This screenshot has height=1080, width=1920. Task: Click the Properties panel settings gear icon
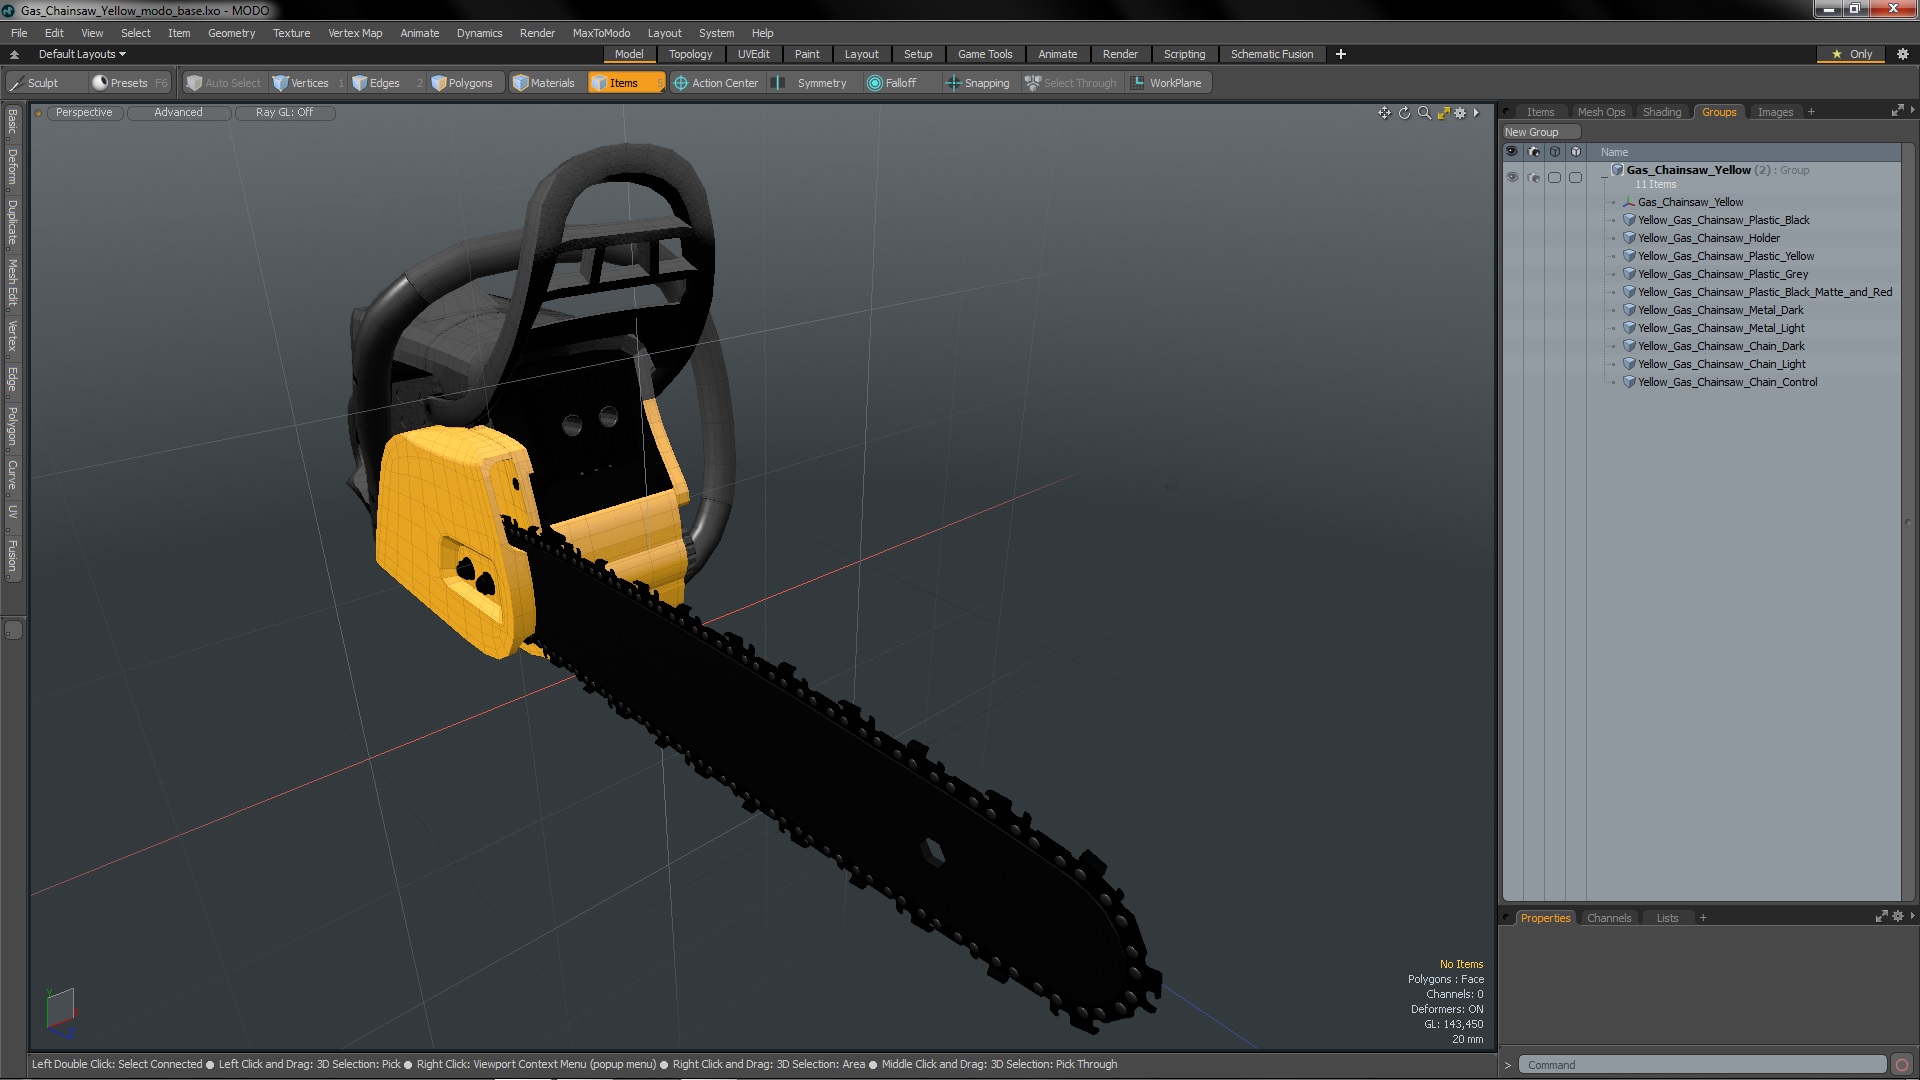(x=1898, y=917)
